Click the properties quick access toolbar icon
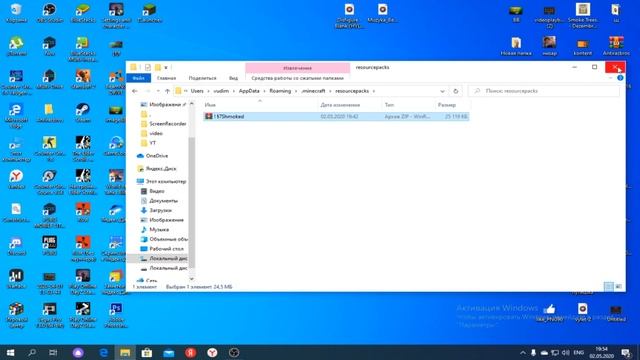 click(148, 67)
